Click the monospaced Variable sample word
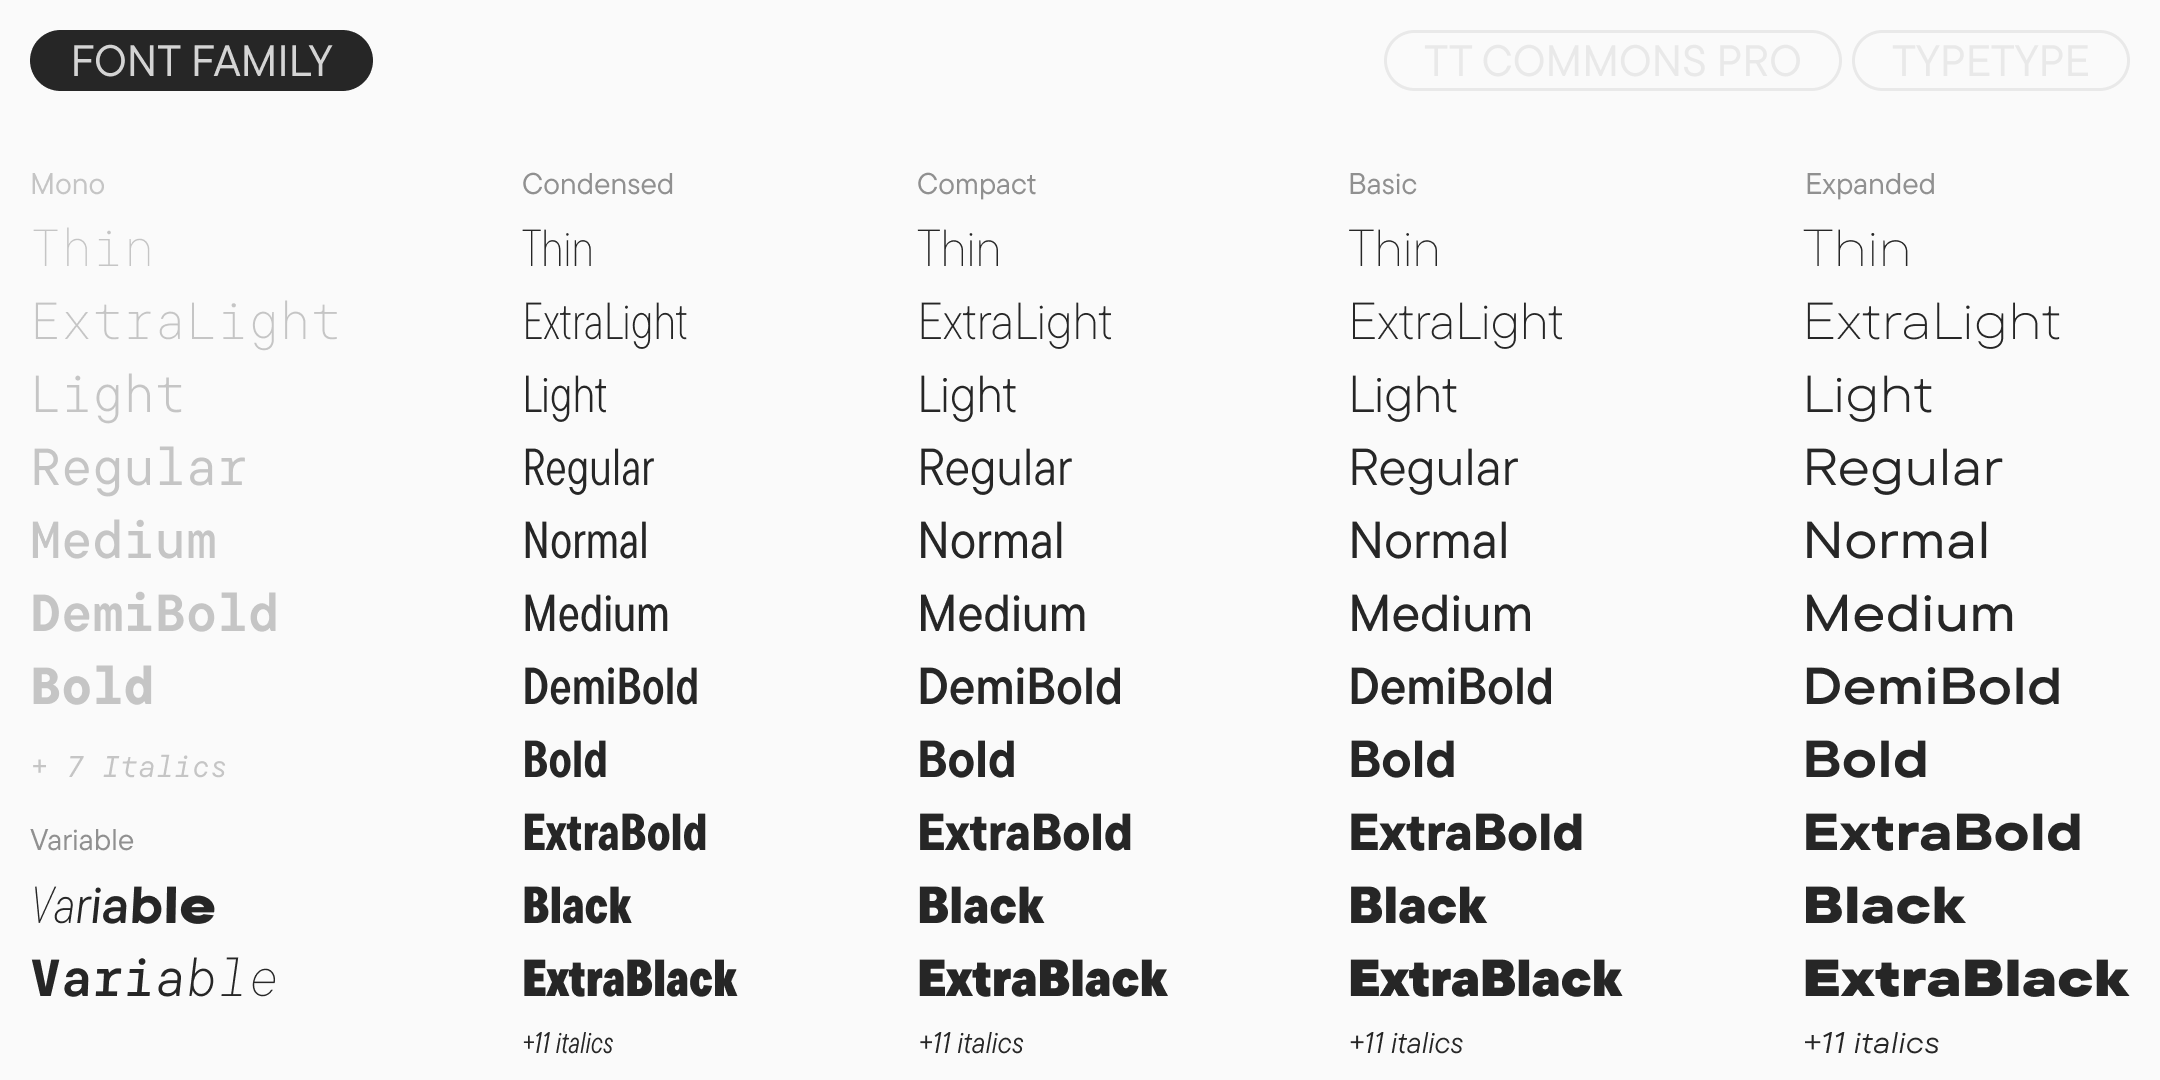 [x=154, y=979]
